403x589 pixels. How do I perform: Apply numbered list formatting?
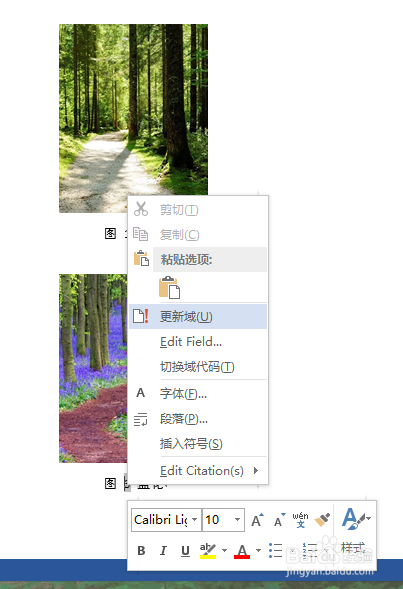click(x=310, y=550)
